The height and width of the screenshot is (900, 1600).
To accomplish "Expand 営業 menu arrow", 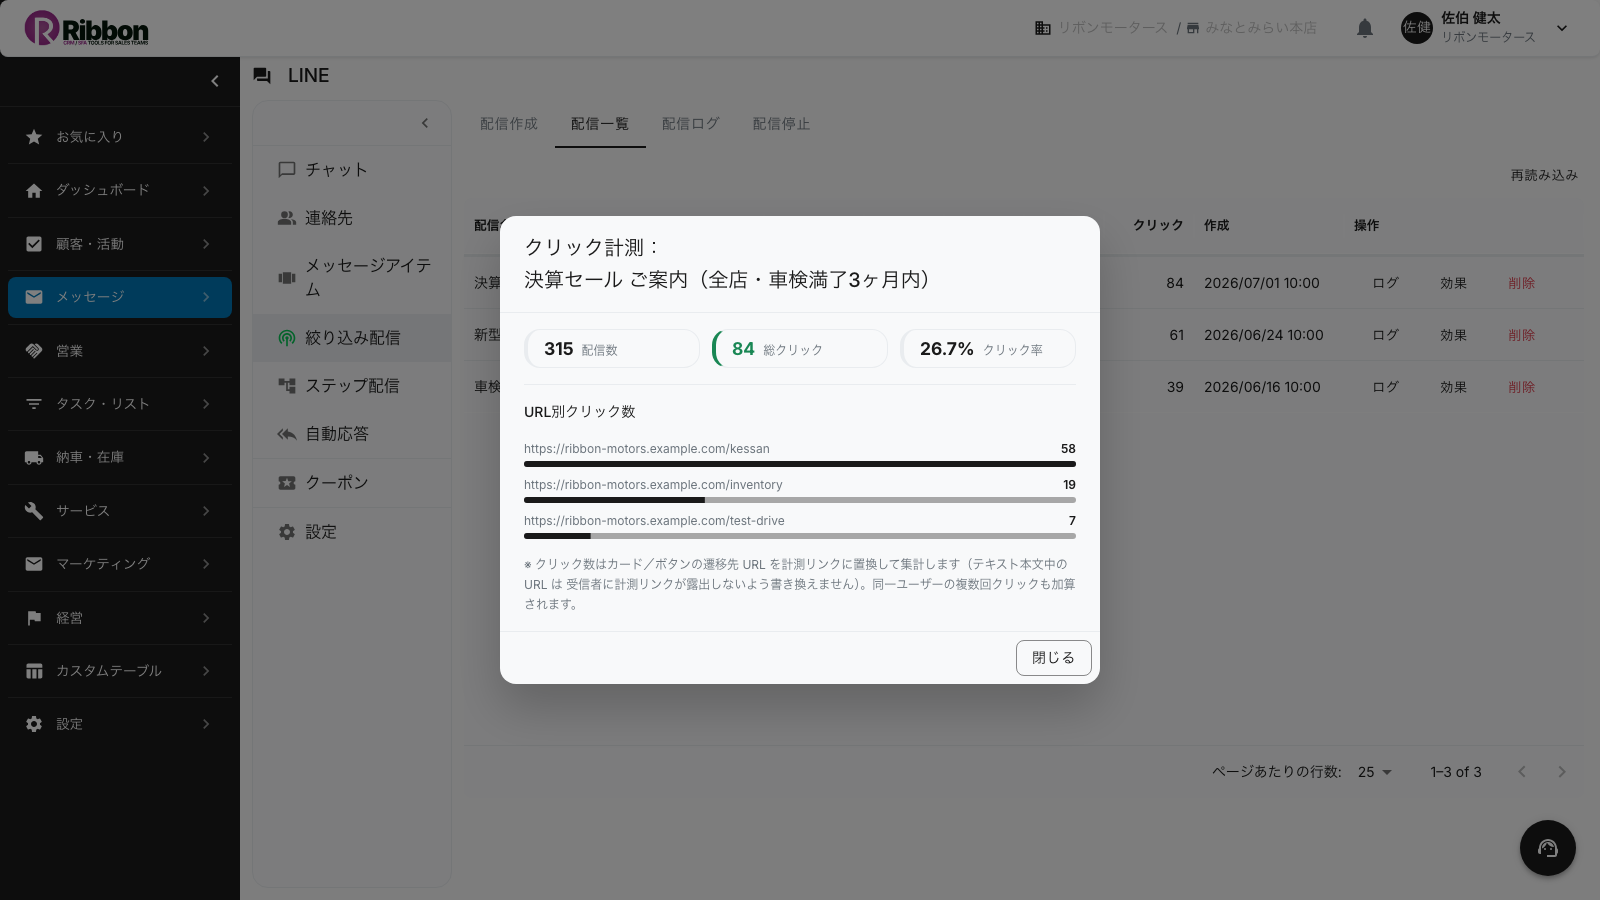I will [206, 351].
